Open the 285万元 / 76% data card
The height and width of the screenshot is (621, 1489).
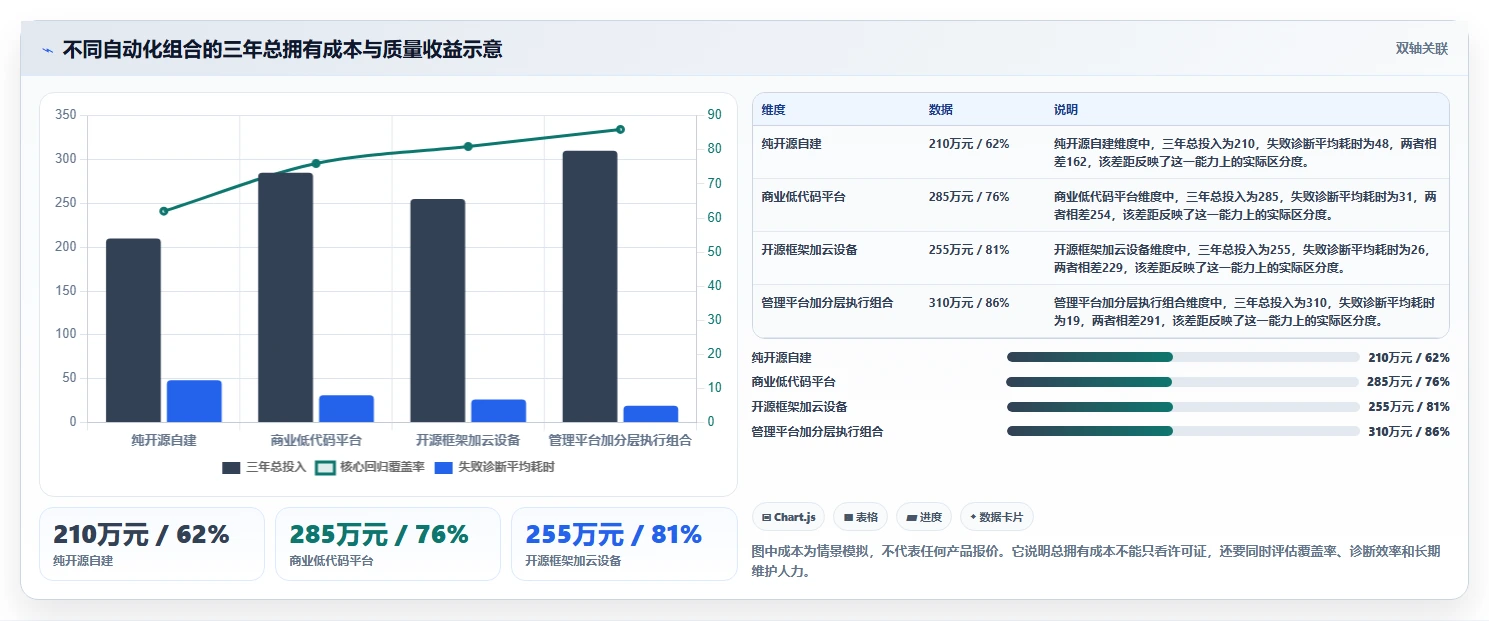click(x=388, y=544)
